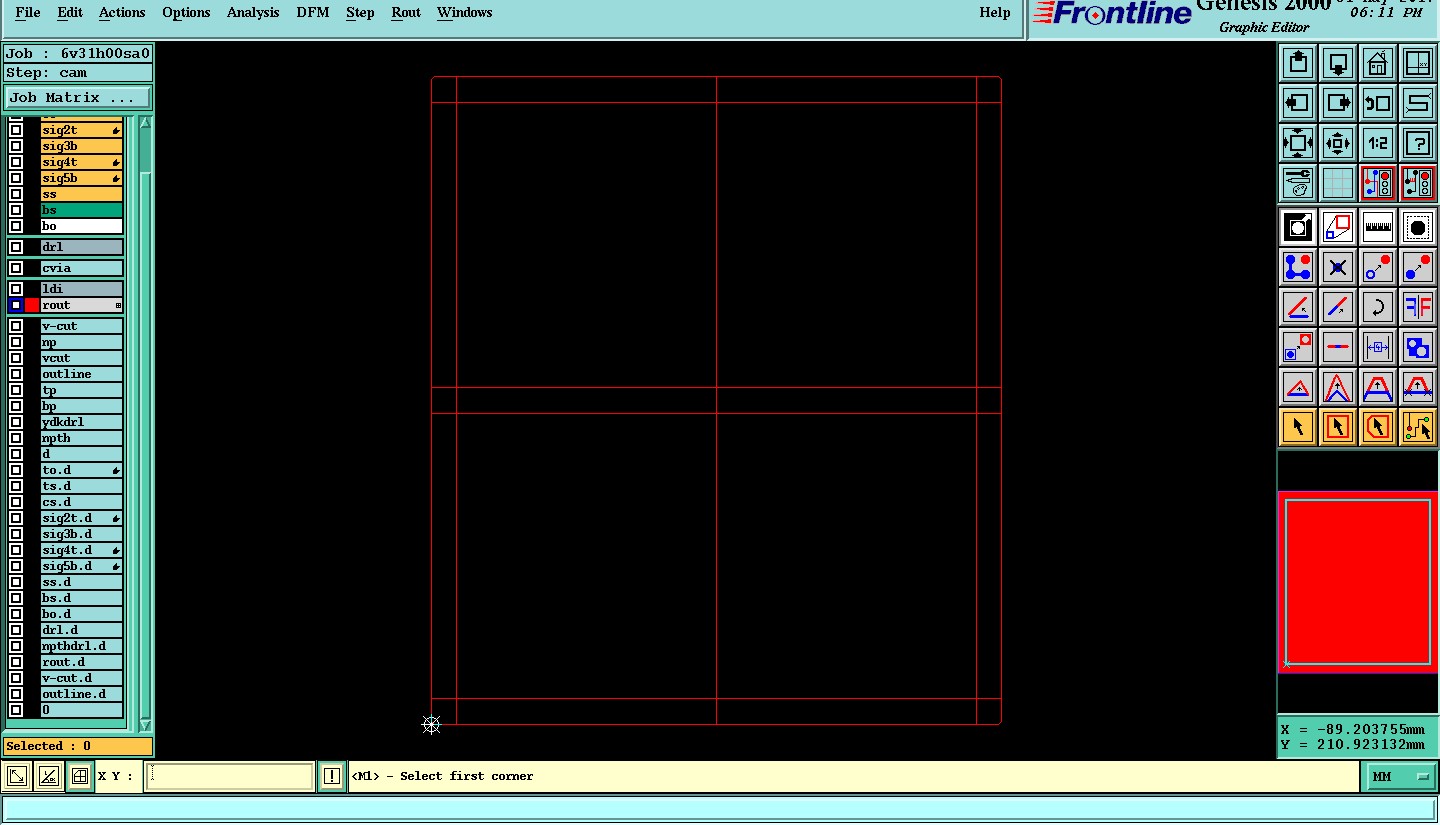Open the Analysis menu
Viewport: 1440px width, 825px height.
[x=253, y=12]
